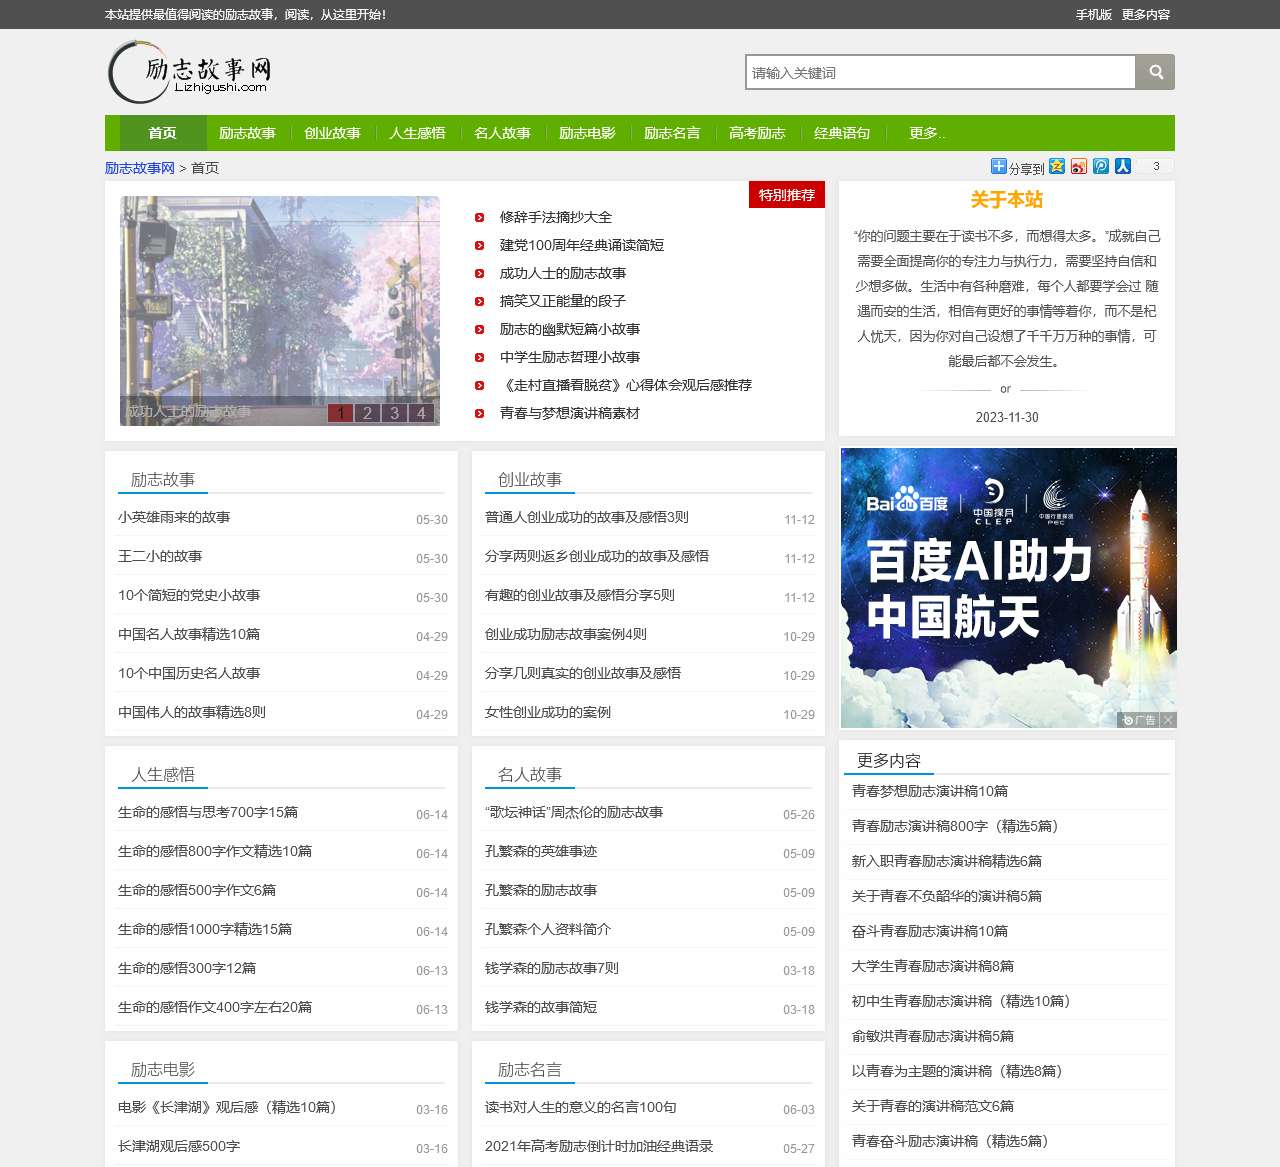Click the 关于本站 heading
The image size is (1280, 1167).
coord(1007,200)
